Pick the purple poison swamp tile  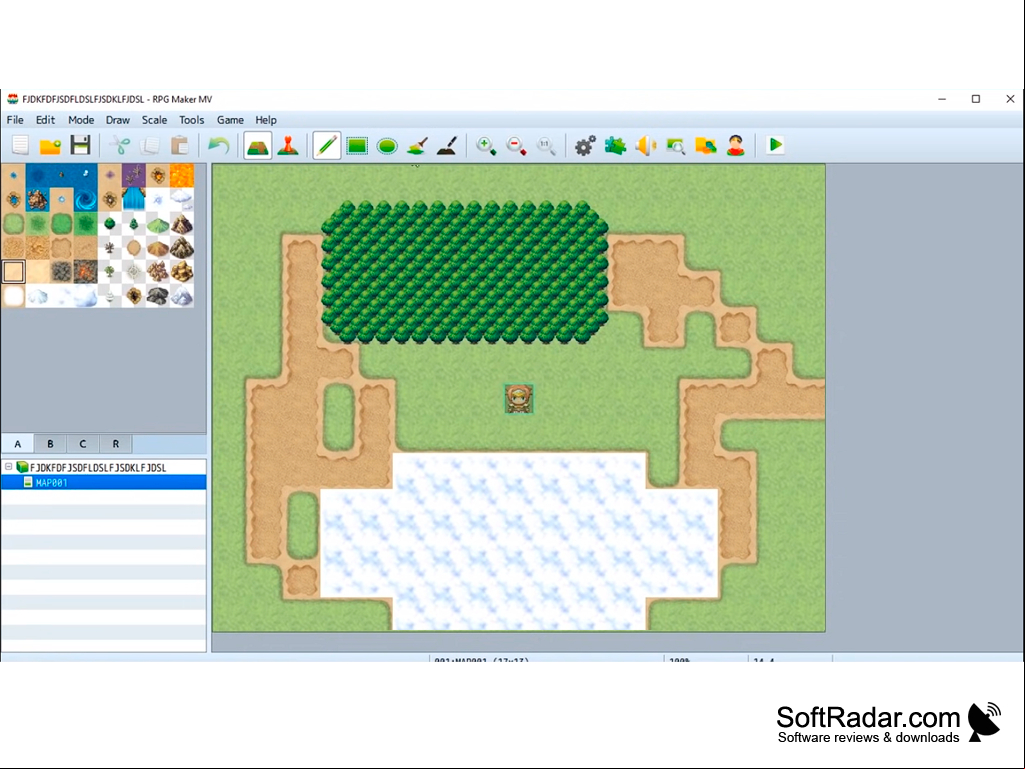(x=133, y=175)
